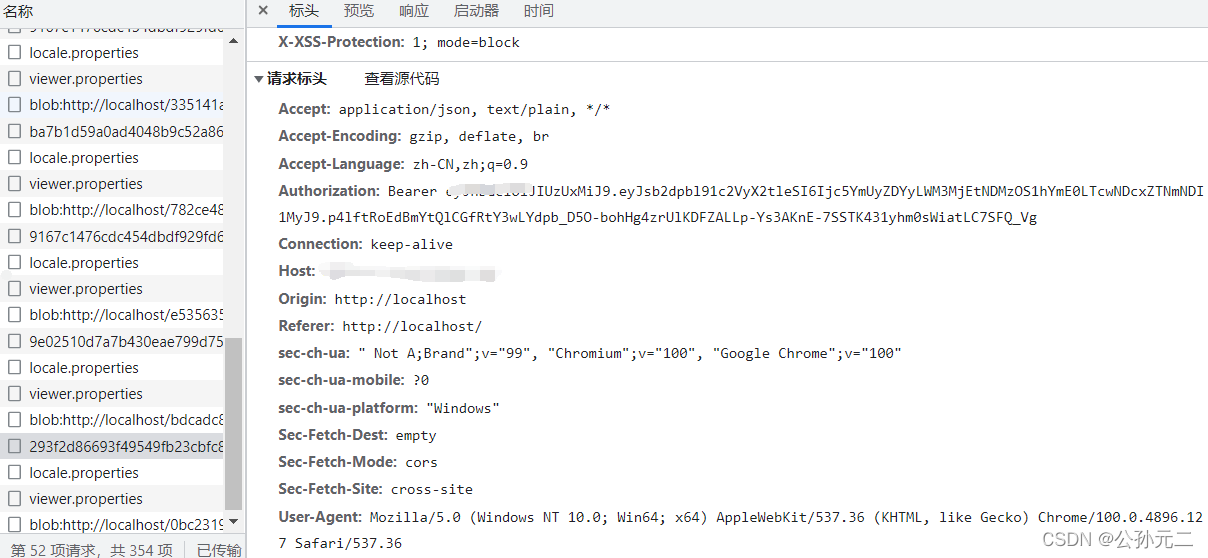Click the file icon of blob:http://localhost/0bc2319
The height and width of the screenshot is (558, 1208).
click(x=15, y=525)
